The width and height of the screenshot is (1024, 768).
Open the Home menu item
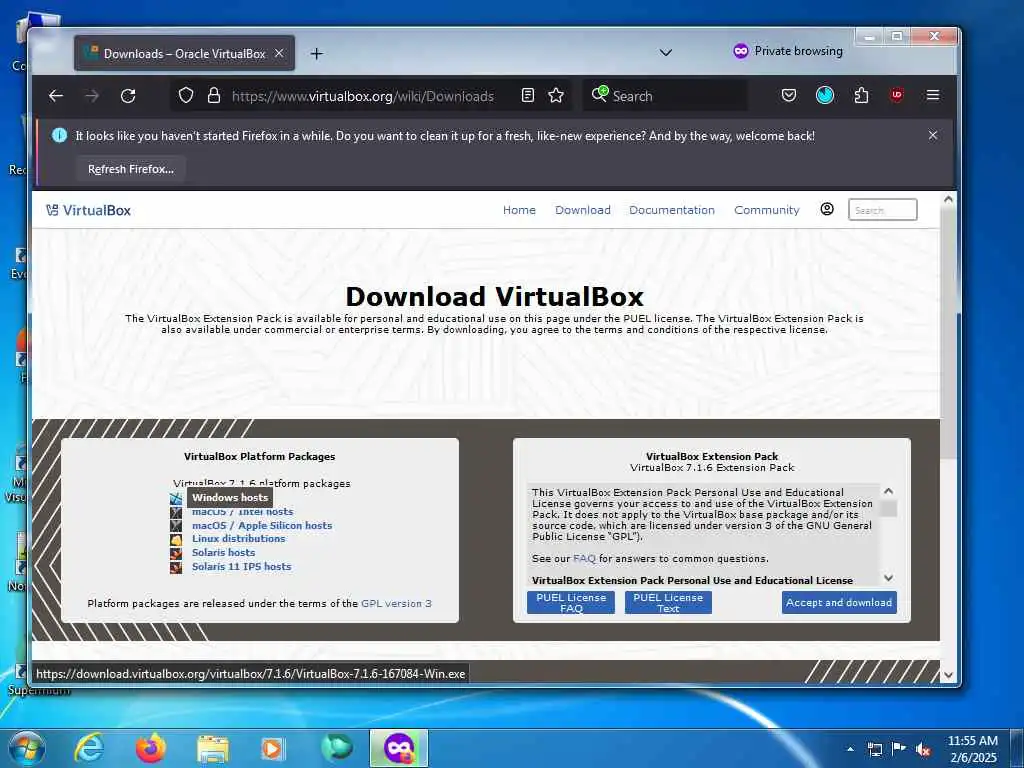tap(519, 210)
